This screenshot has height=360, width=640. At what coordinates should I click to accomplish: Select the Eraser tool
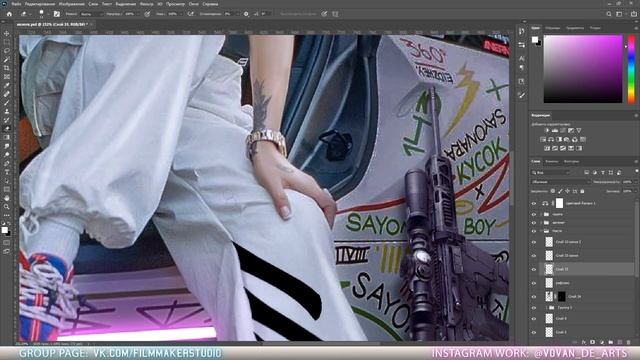[7, 129]
